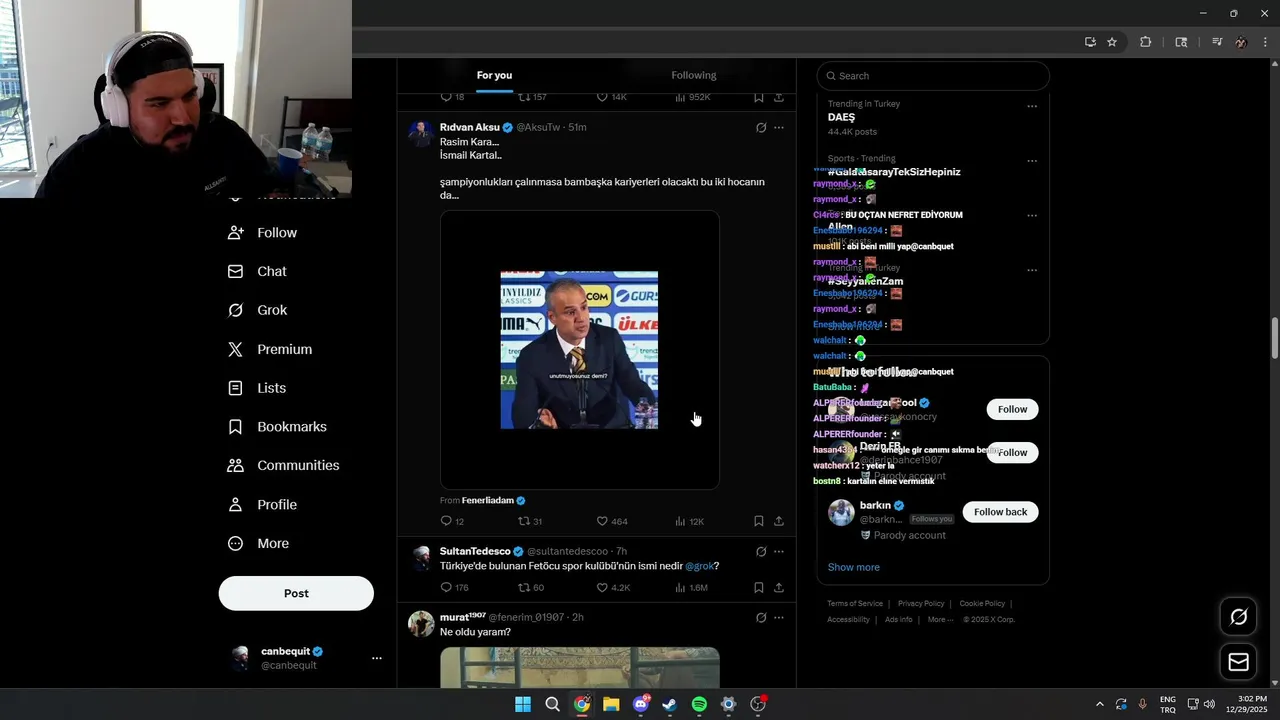The image size is (1280, 720).
Task: Bookmark this page with Chrome star
Action: coord(1111,42)
